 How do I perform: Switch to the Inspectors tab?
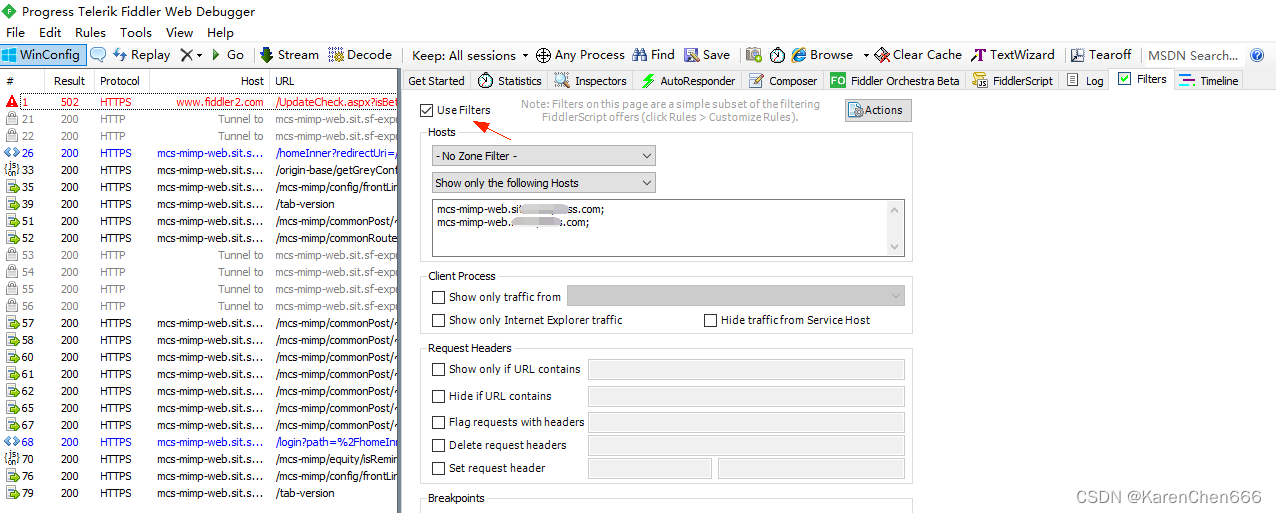pyautogui.click(x=591, y=81)
